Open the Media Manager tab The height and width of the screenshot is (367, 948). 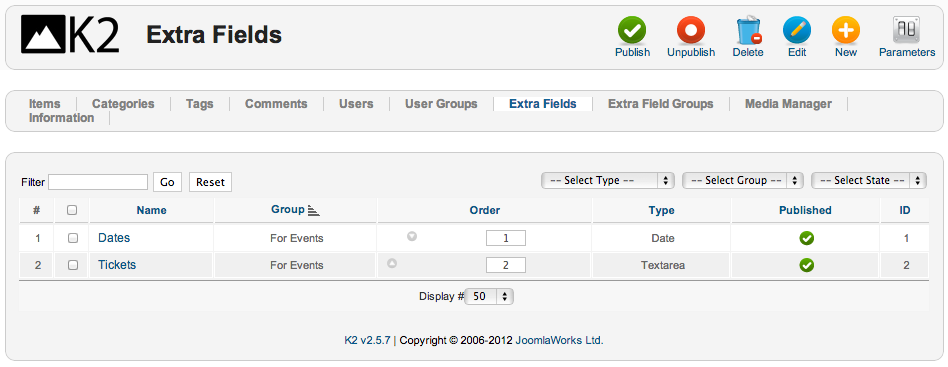788,104
